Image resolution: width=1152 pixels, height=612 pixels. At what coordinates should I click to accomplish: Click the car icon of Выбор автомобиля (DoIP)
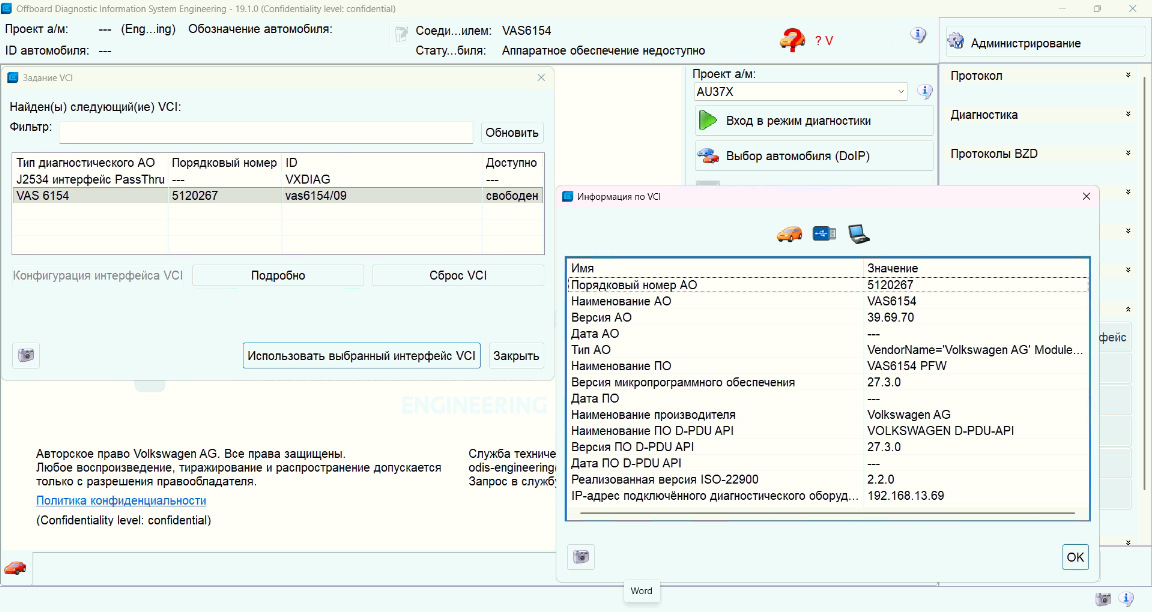708,156
